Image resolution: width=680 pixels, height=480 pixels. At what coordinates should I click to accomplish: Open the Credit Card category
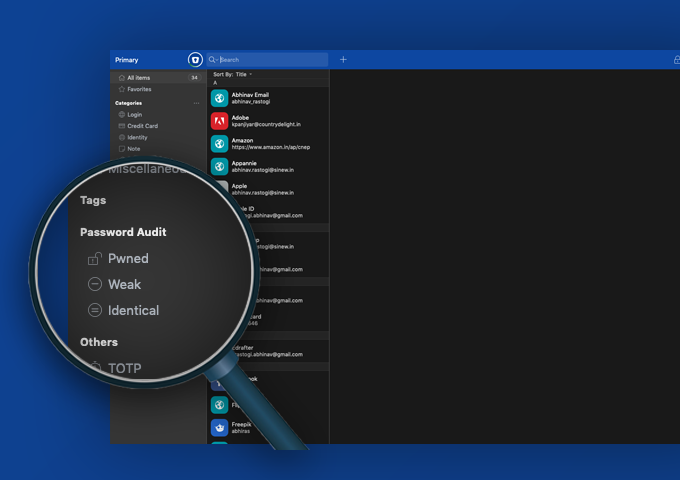(142, 126)
